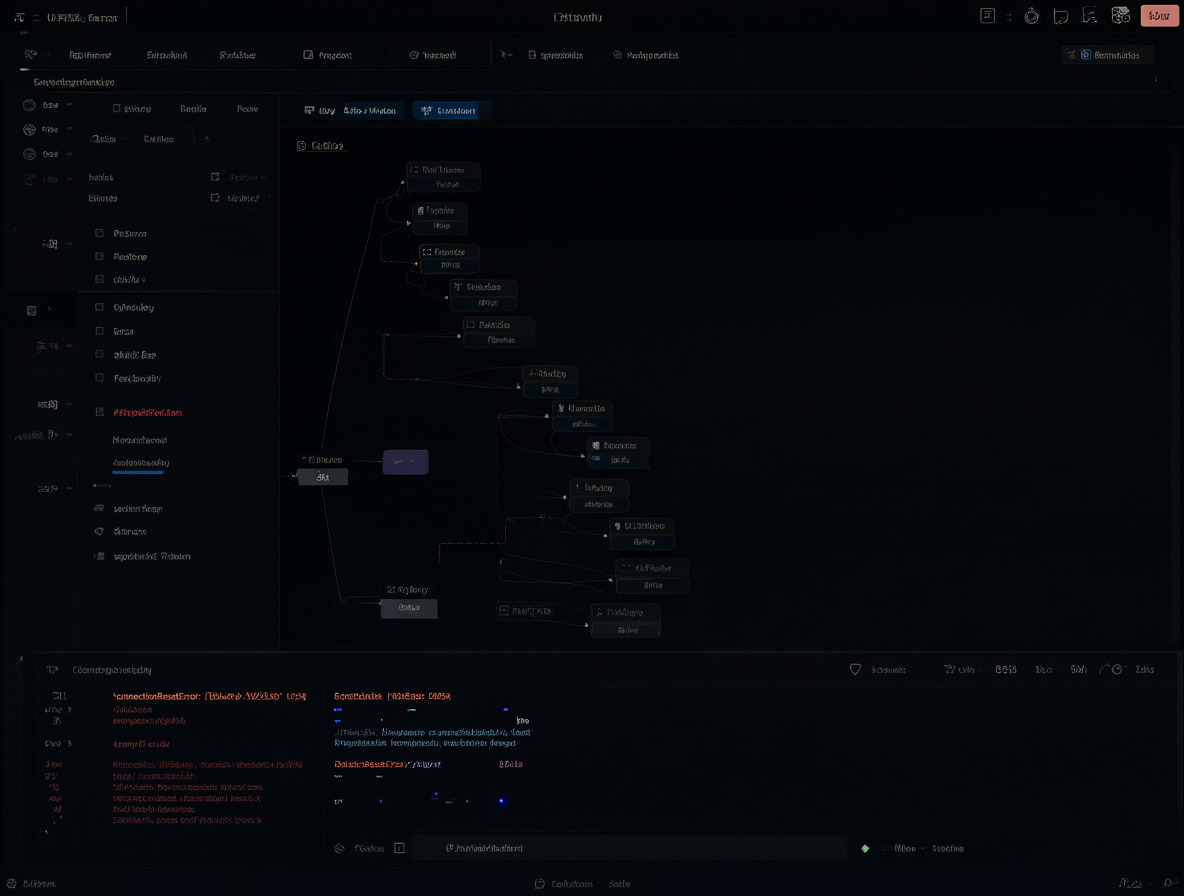Image resolution: width=1184 pixels, height=896 pixels.
Task: Click the clock icon at console header's right end
Action: [1117, 670]
